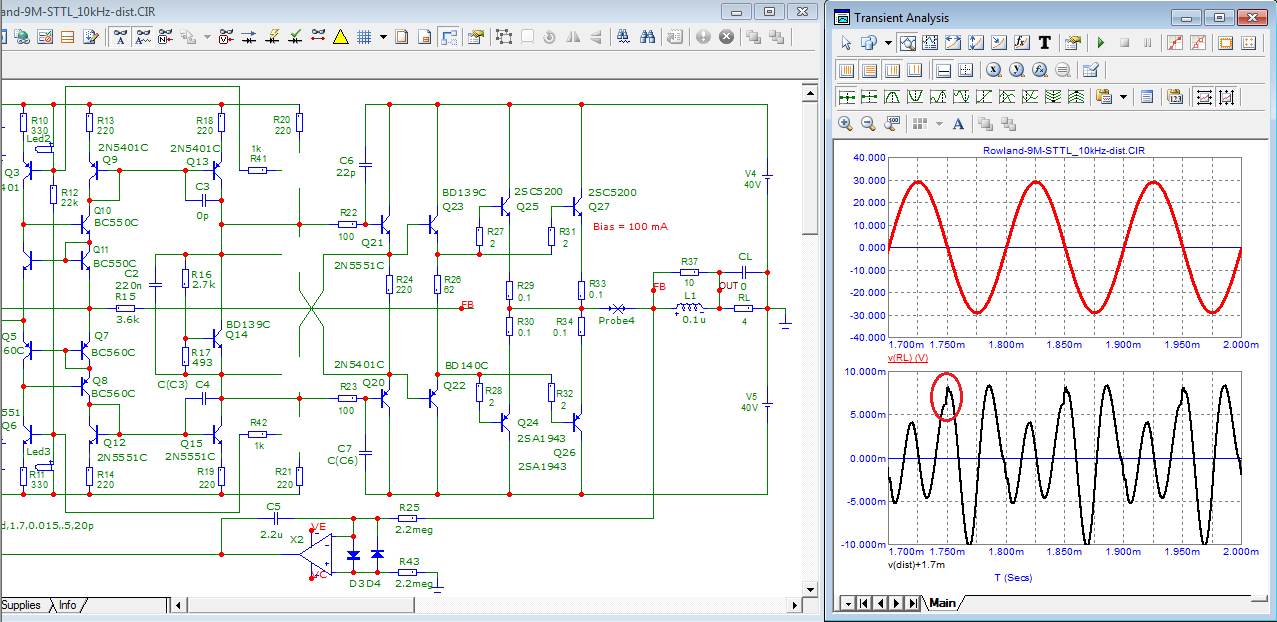Open dropdown next to clipboard graph icon
The width and height of the screenshot is (1277, 622).
click(x=1124, y=97)
